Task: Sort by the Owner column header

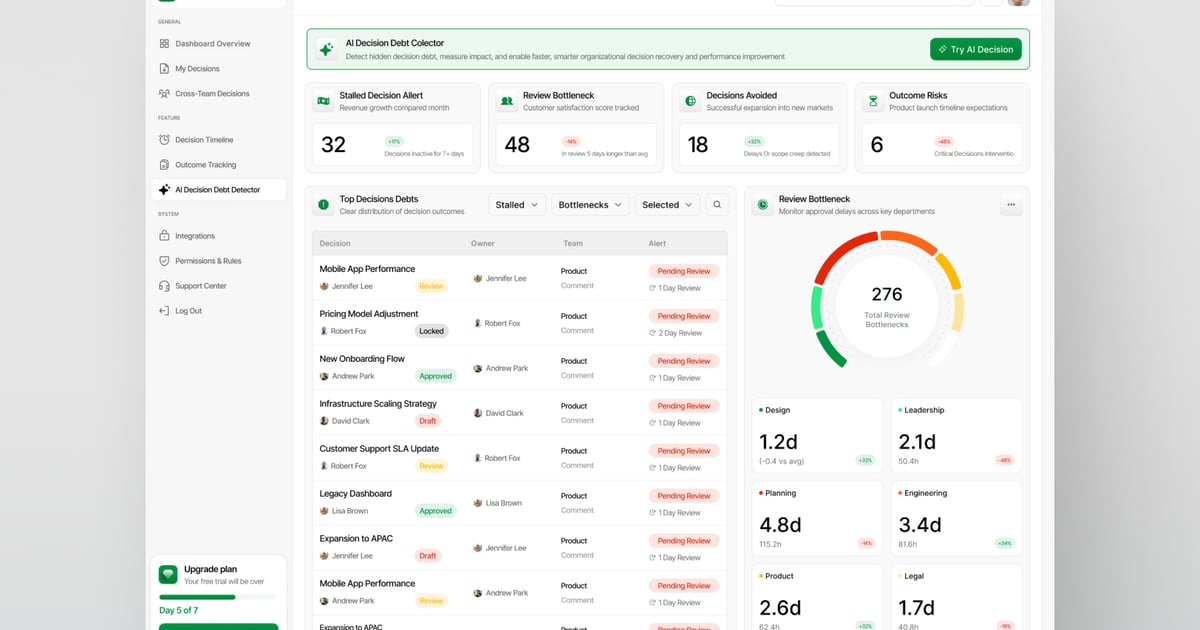Action: [x=483, y=244]
